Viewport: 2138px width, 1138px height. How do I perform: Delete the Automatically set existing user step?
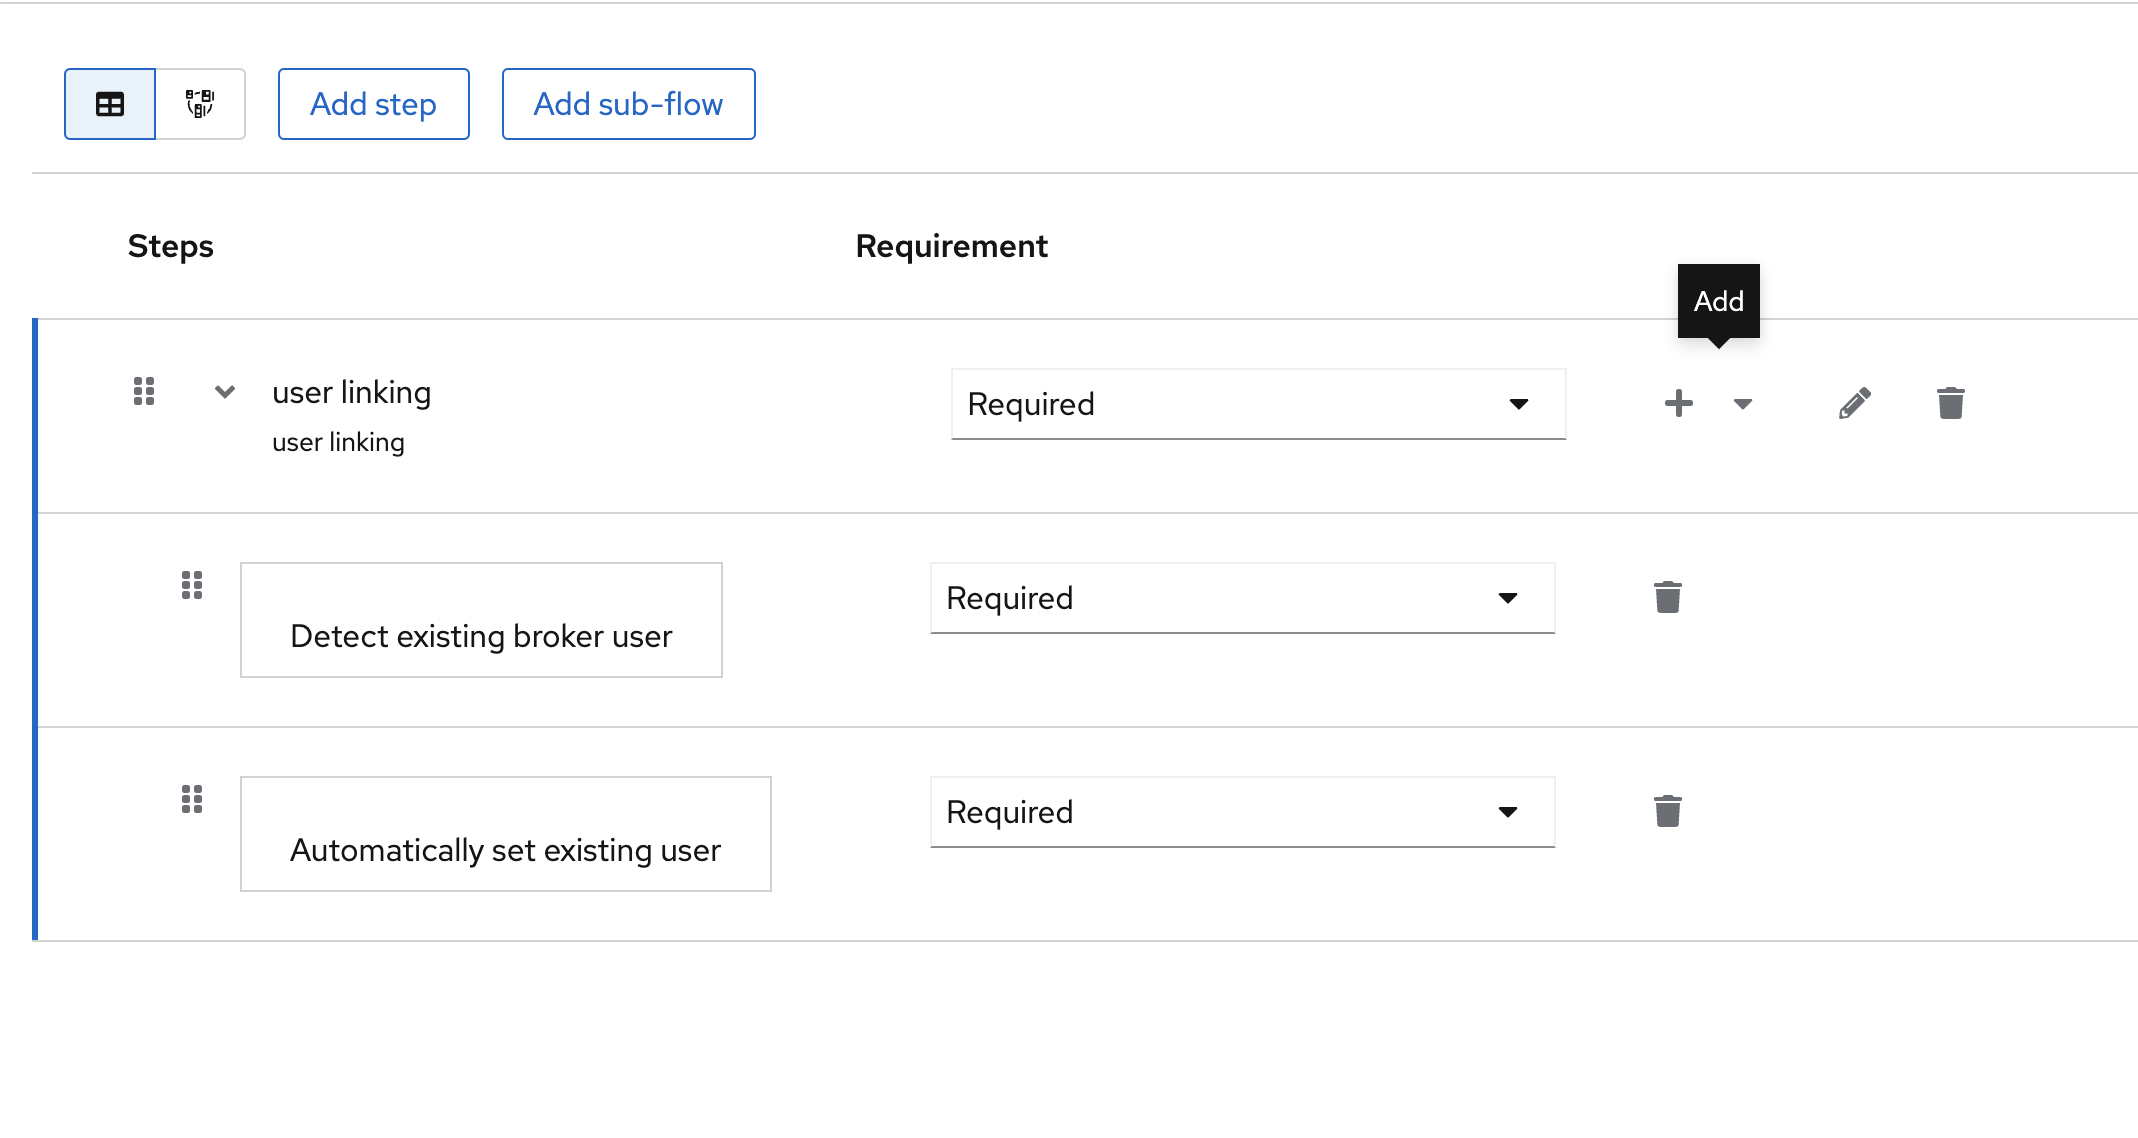[x=1667, y=811]
